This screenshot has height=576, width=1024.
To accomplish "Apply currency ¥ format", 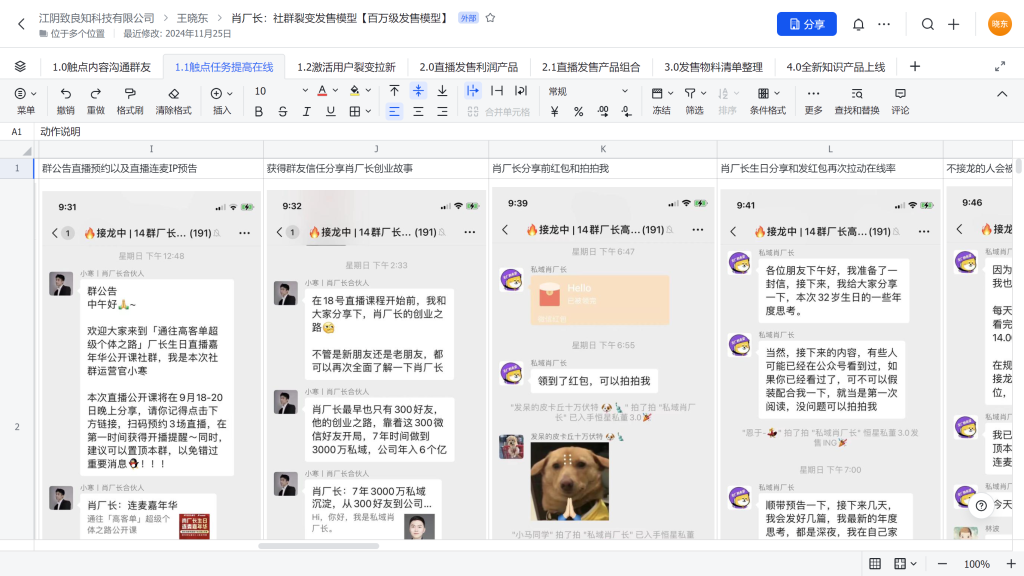I will (x=554, y=112).
